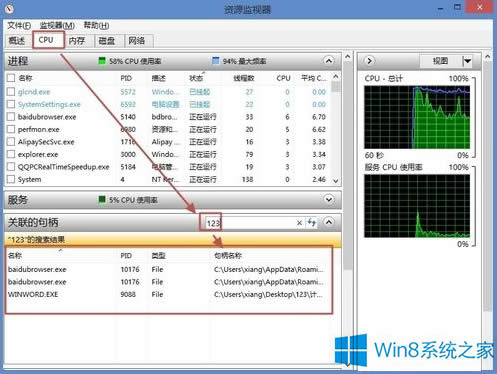This screenshot has height=374, width=497.
Task: Click the 平均 C... column header
Action: pos(313,78)
